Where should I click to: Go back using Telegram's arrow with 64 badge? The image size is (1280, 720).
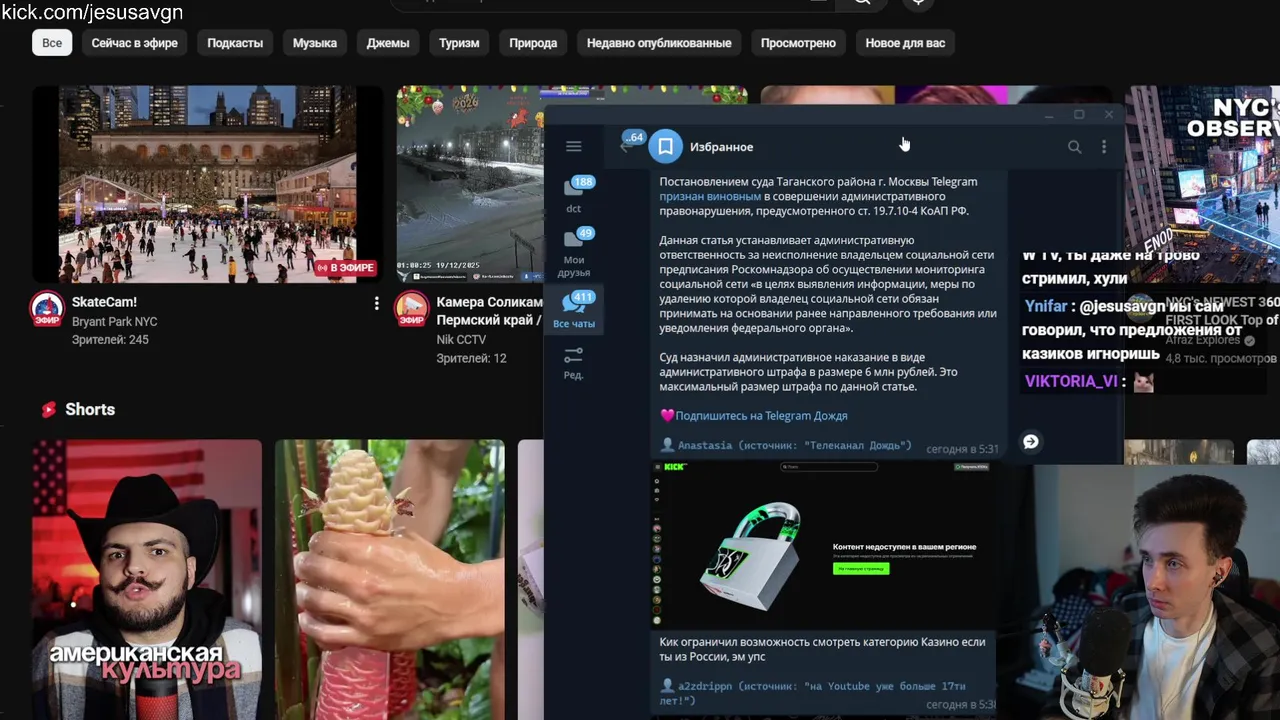coord(627,146)
